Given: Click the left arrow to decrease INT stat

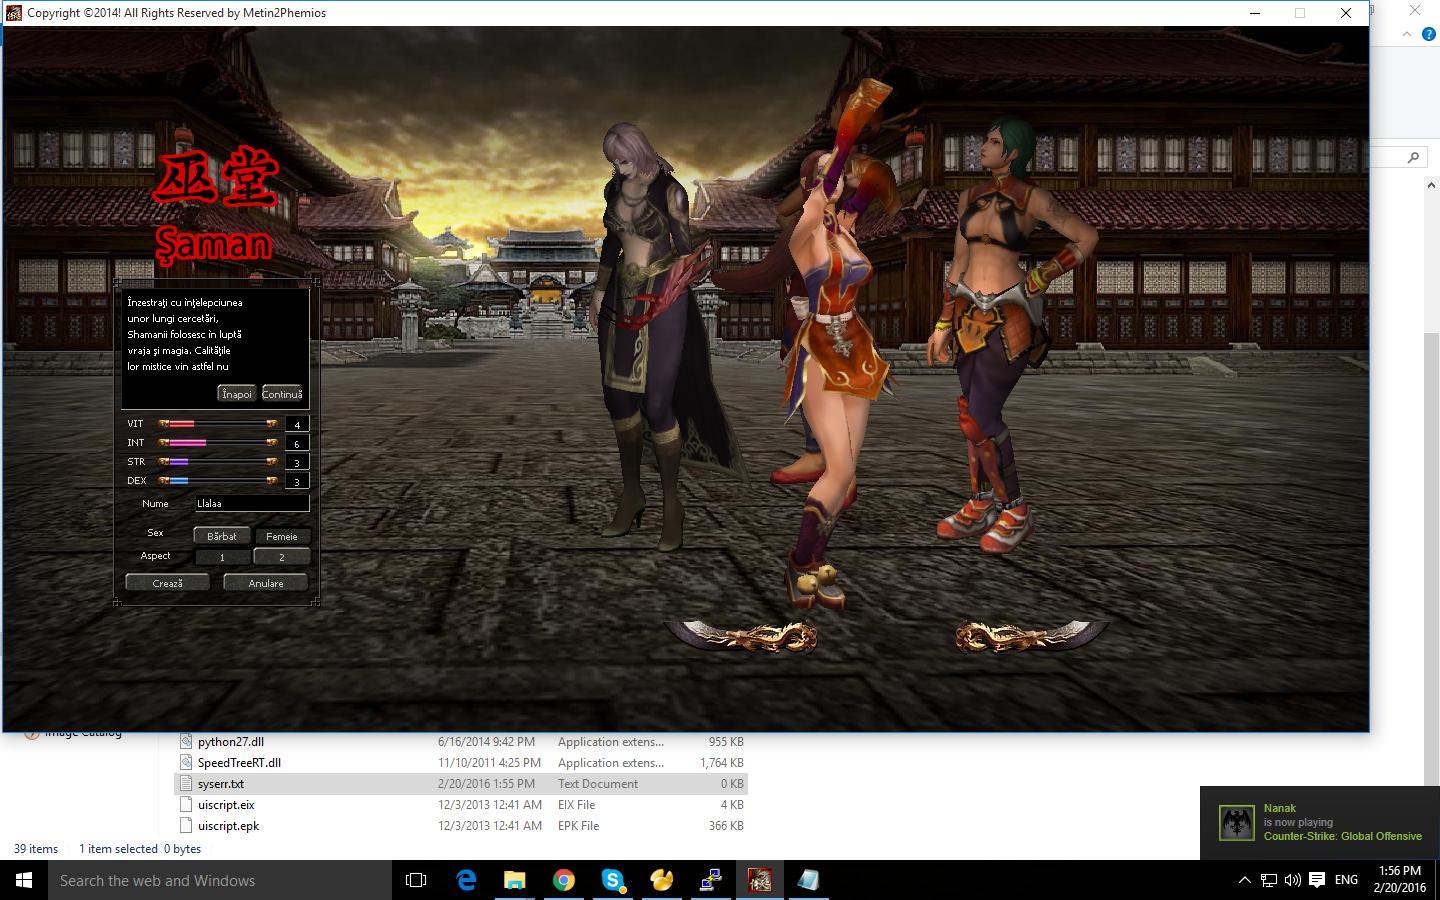Looking at the screenshot, I should pos(165,443).
